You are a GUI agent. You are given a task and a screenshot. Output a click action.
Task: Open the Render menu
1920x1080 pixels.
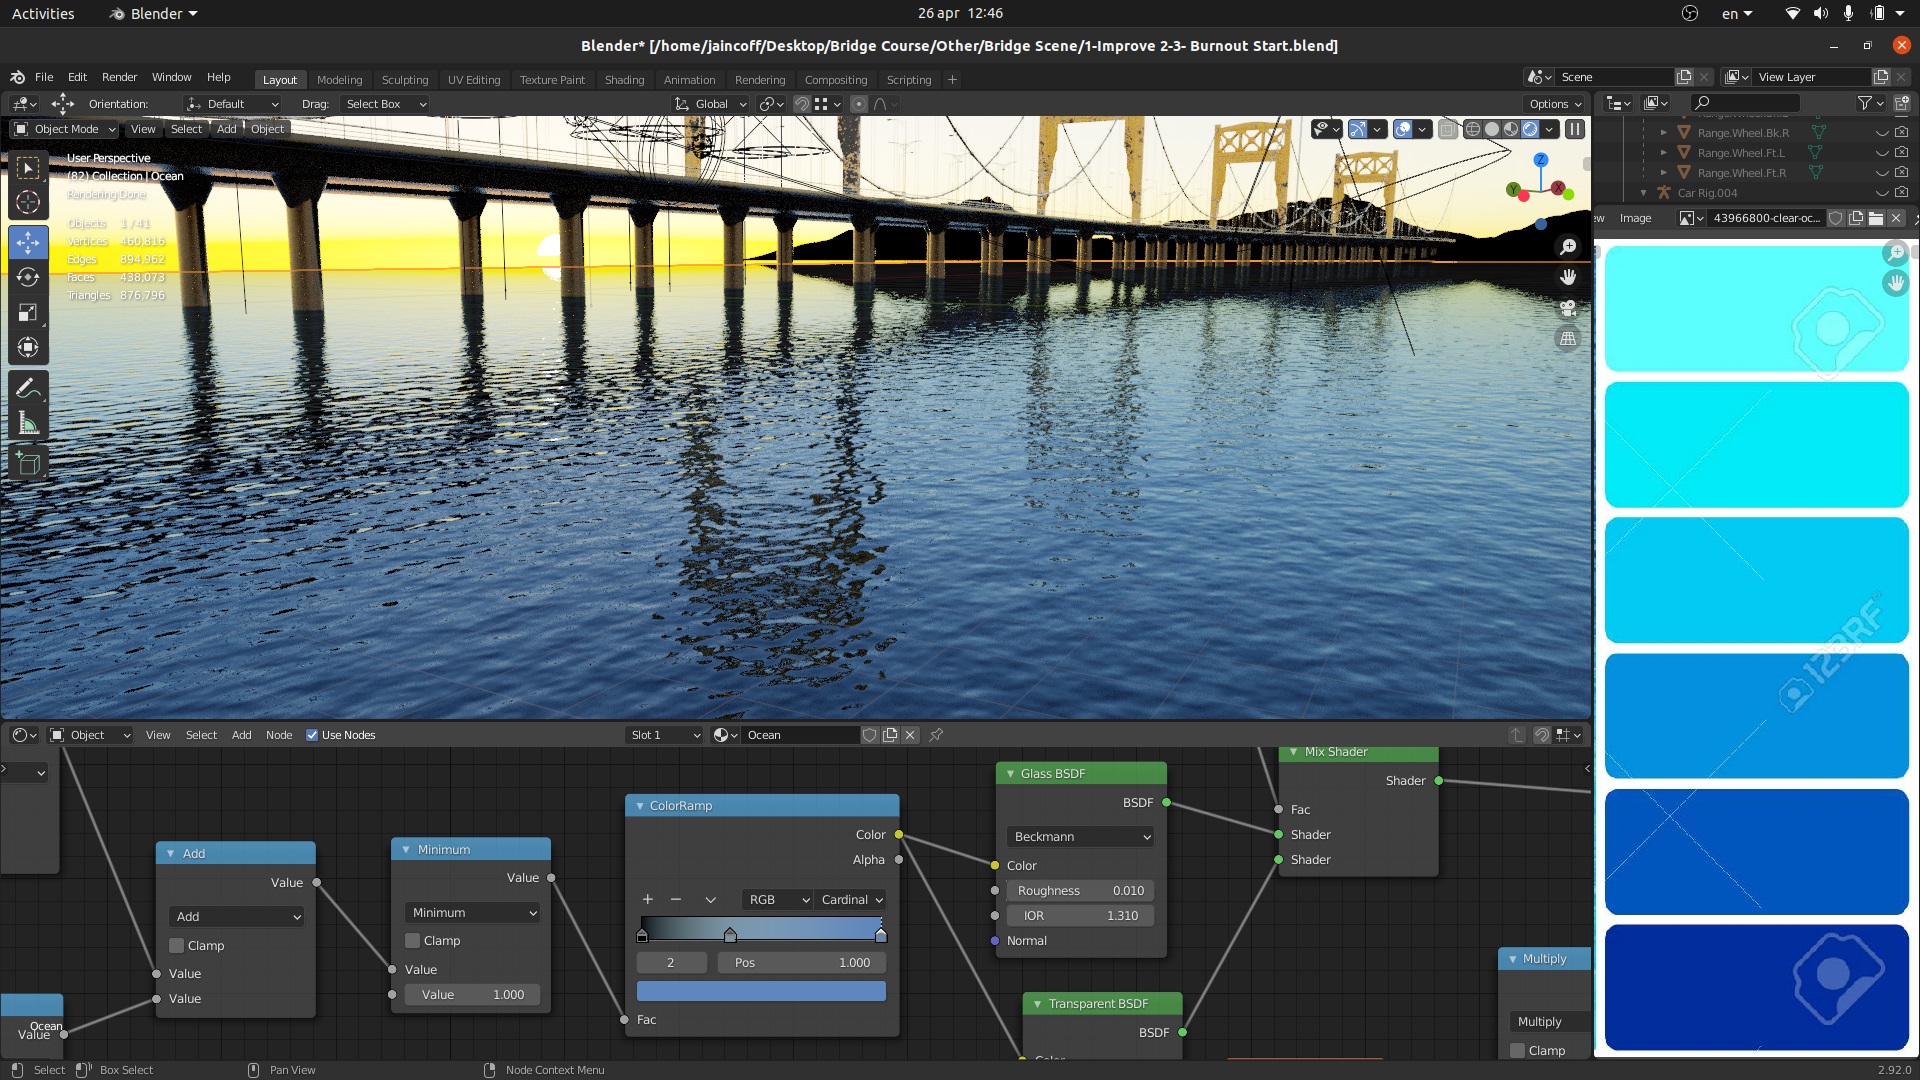pos(119,77)
